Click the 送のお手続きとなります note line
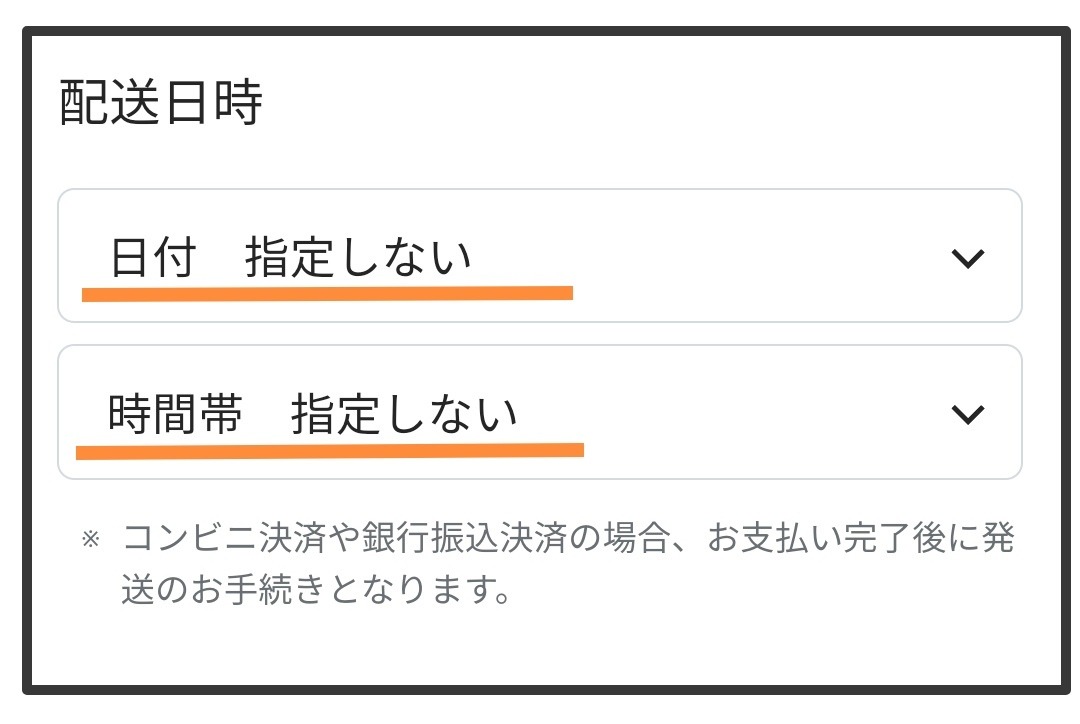 tap(310, 589)
